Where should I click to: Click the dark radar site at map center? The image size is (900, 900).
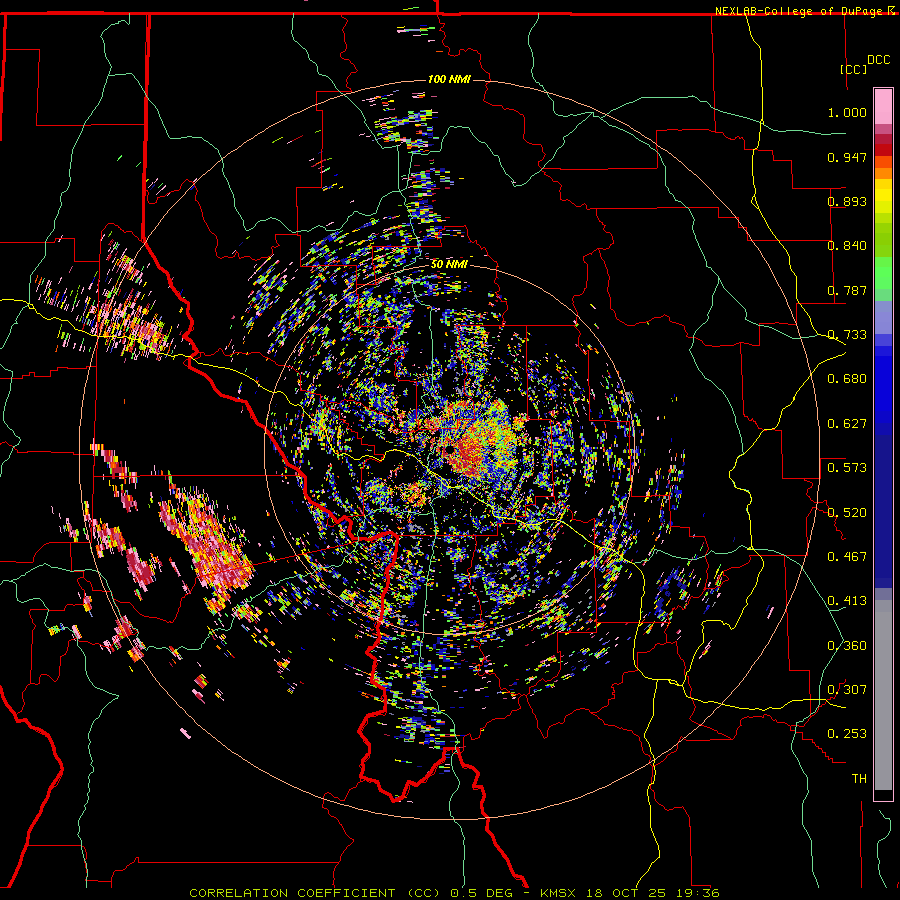tap(448, 448)
